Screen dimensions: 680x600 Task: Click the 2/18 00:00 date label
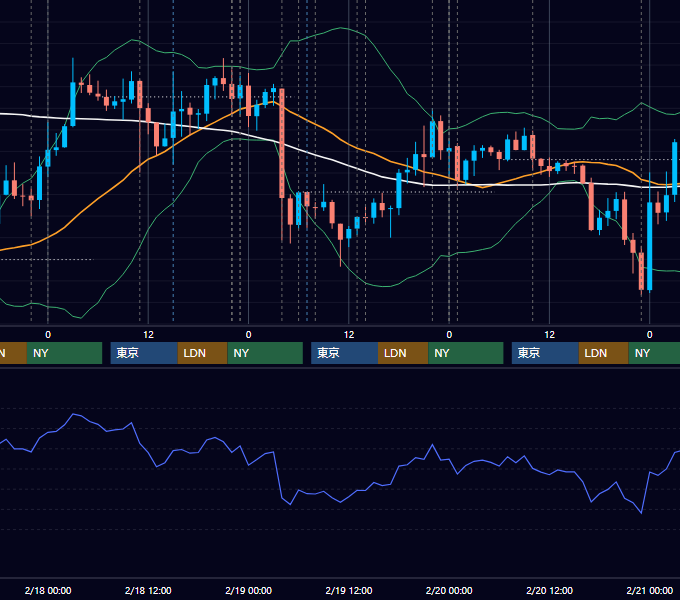click(x=48, y=590)
